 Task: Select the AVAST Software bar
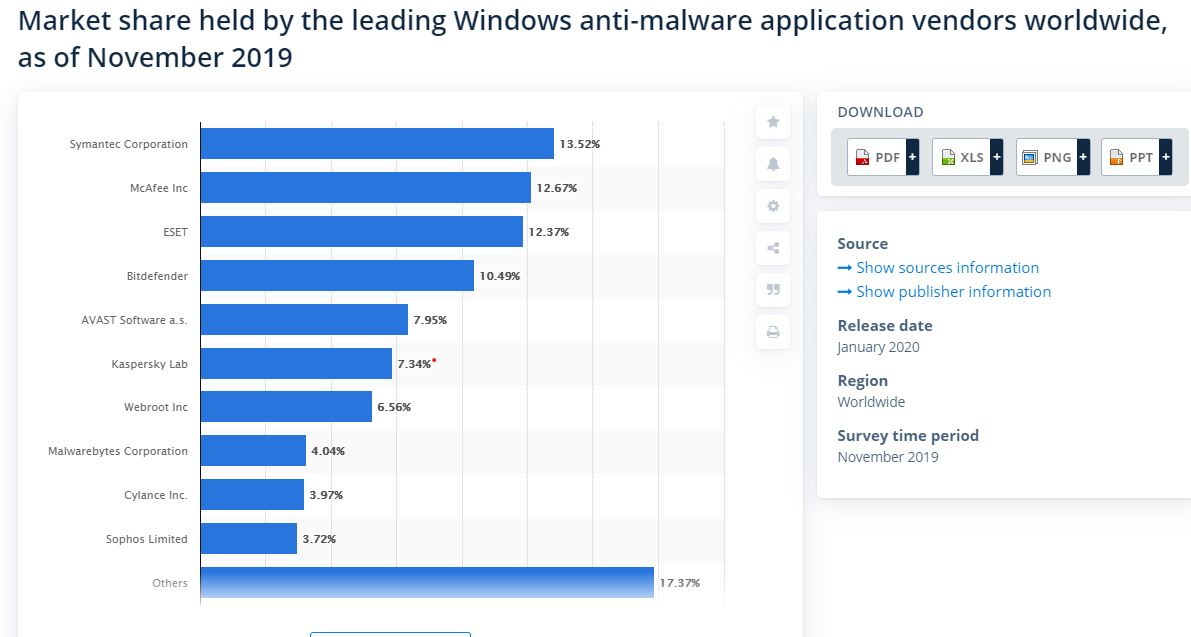click(x=305, y=320)
